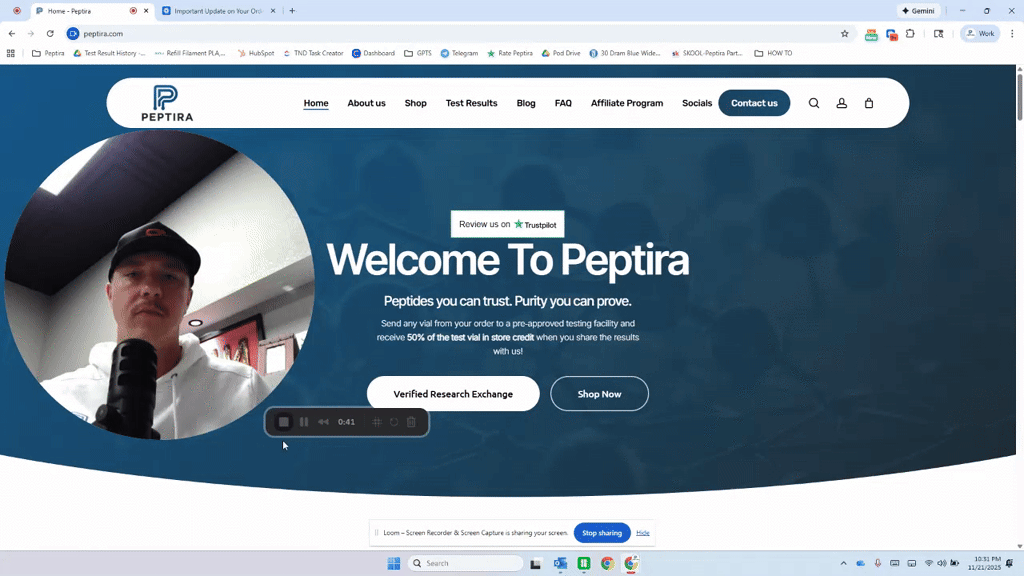Open the Test Results page
Screen dimensions: 1024x576
click(471, 102)
